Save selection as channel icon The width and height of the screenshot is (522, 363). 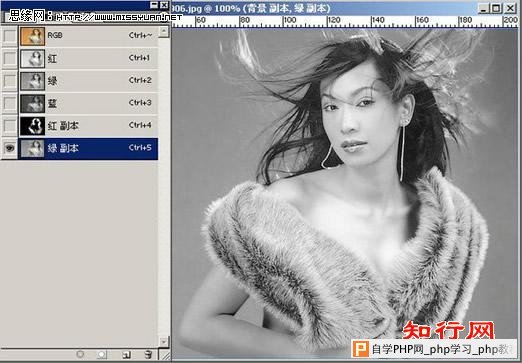point(102,354)
